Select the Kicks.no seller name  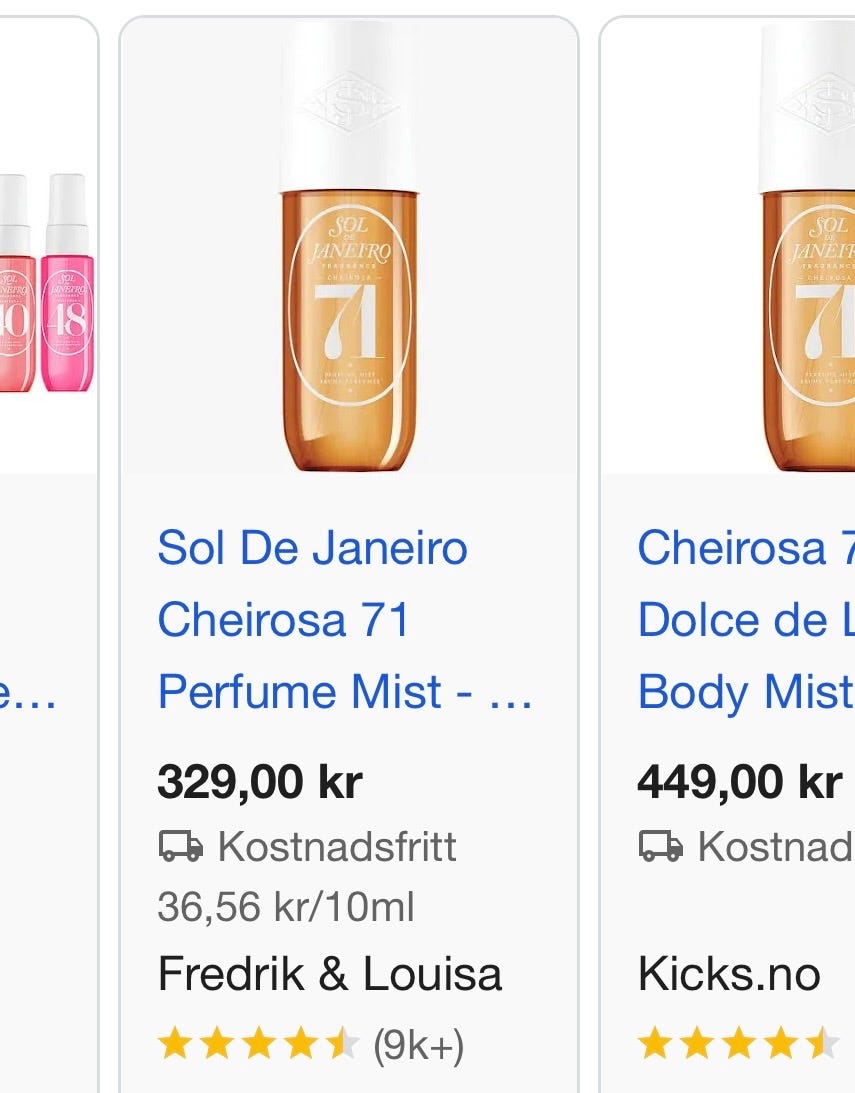pos(729,974)
